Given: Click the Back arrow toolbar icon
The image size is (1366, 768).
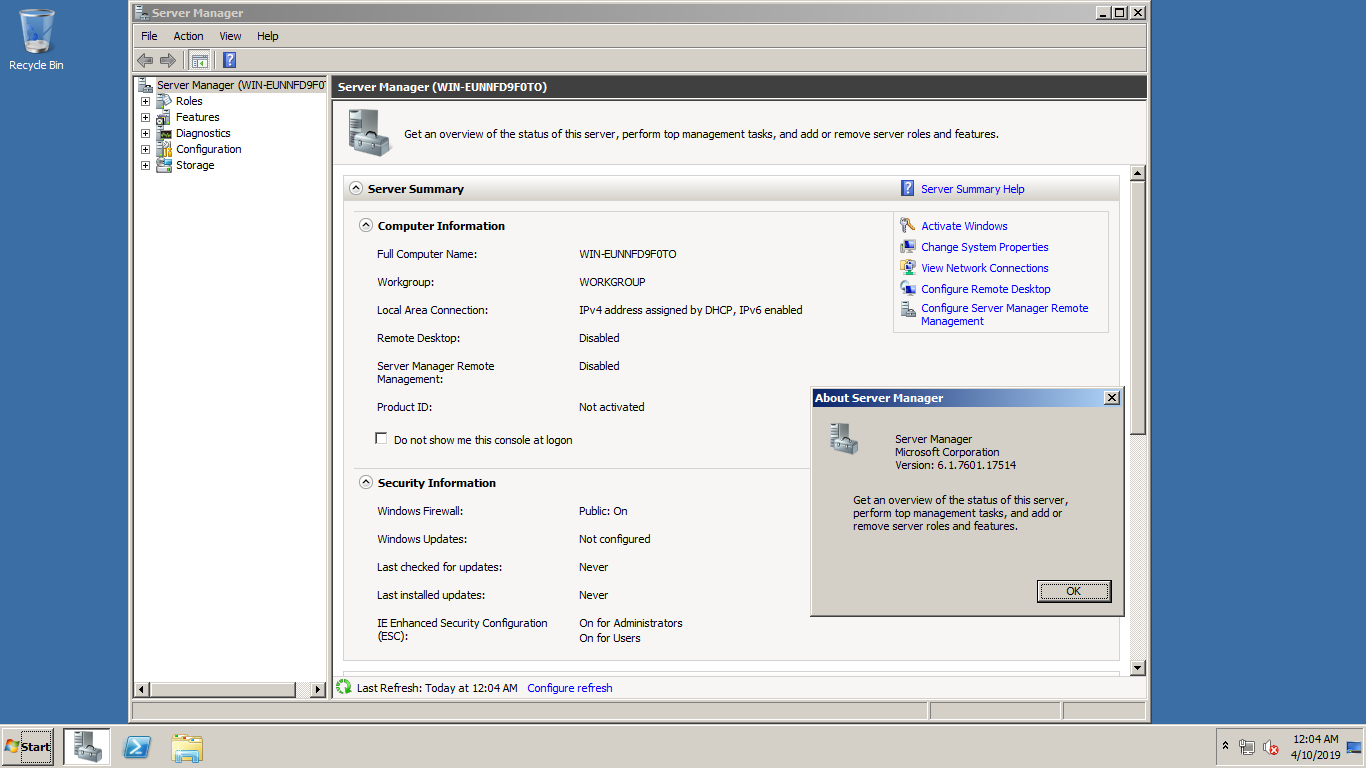Looking at the screenshot, I should click(145, 60).
